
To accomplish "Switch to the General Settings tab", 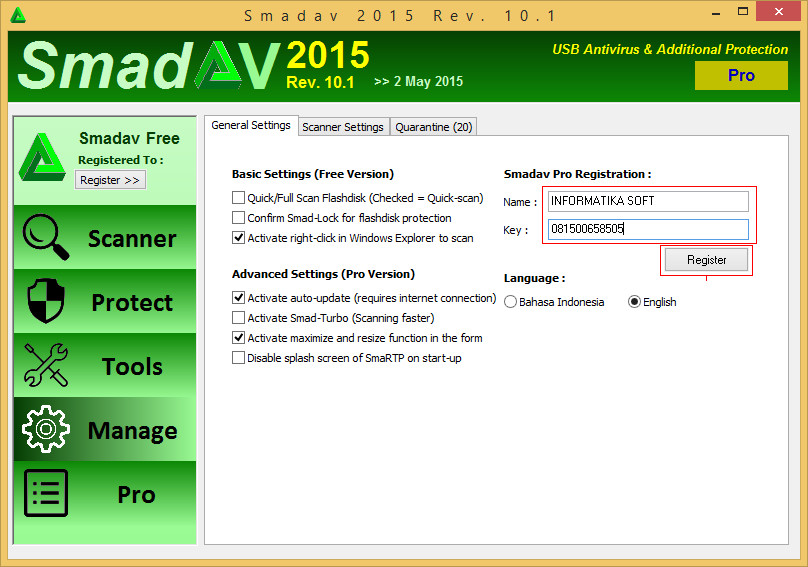I will click(x=251, y=125).
